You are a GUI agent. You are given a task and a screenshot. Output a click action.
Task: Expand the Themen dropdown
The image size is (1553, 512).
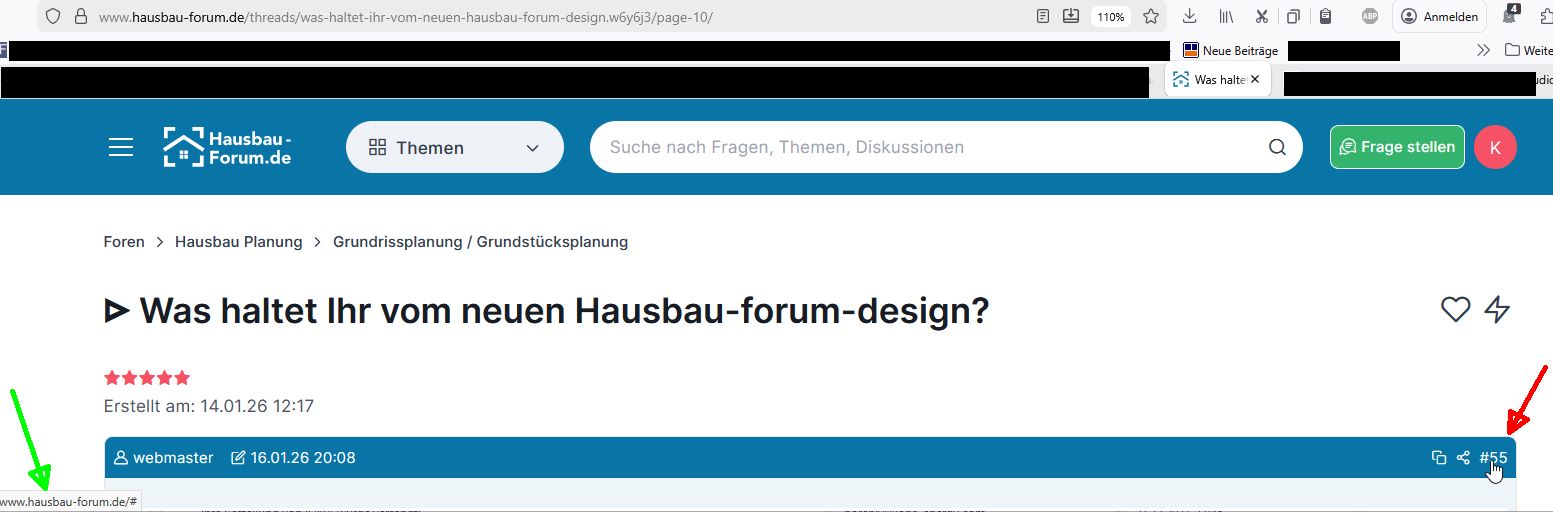tap(455, 148)
